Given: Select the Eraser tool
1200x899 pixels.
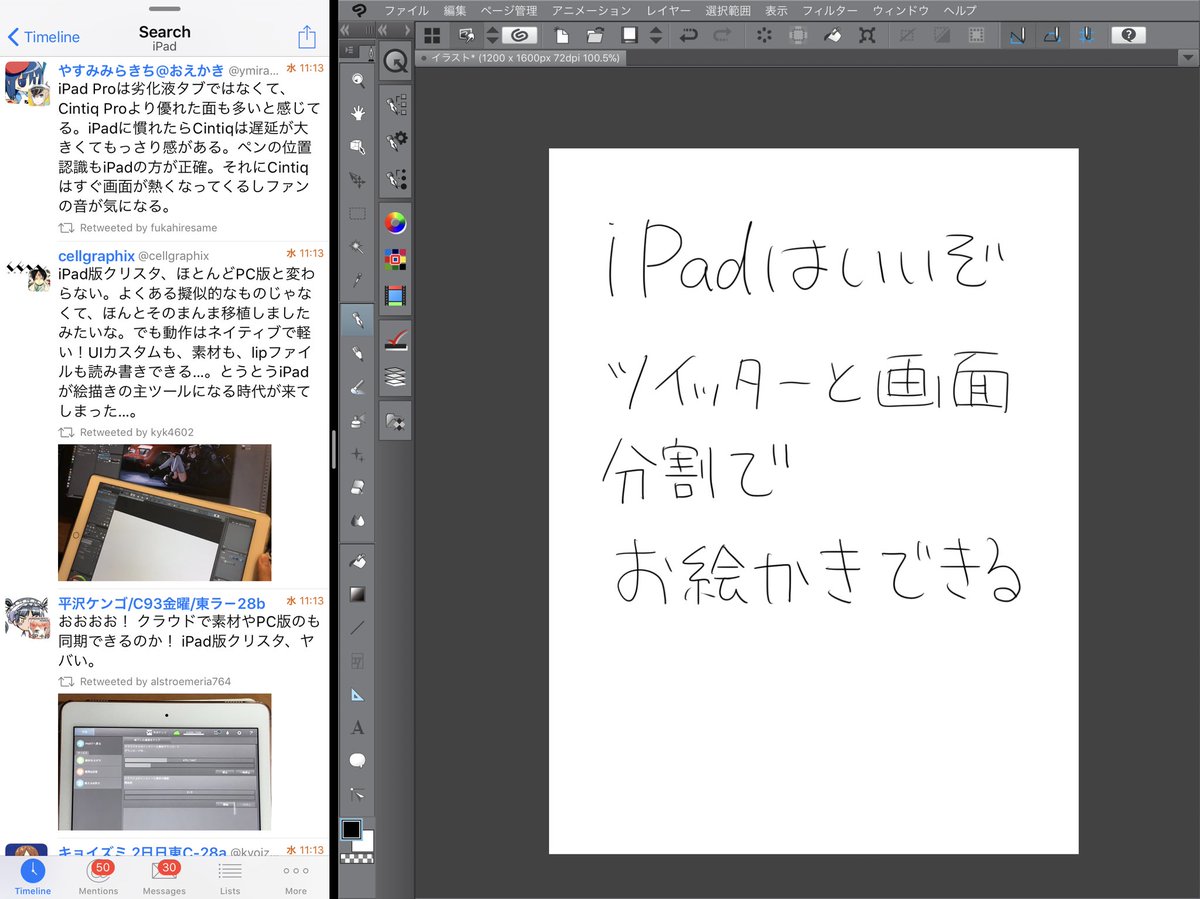Looking at the screenshot, I should [358, 487].
